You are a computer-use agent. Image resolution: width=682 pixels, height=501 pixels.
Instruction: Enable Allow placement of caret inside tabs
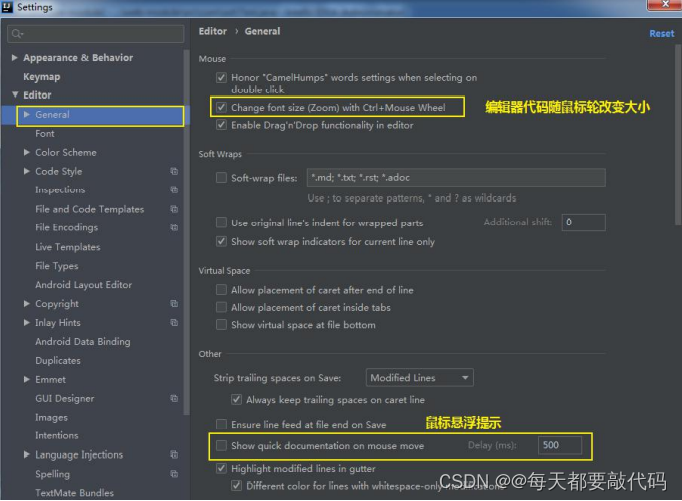[221, 307]
